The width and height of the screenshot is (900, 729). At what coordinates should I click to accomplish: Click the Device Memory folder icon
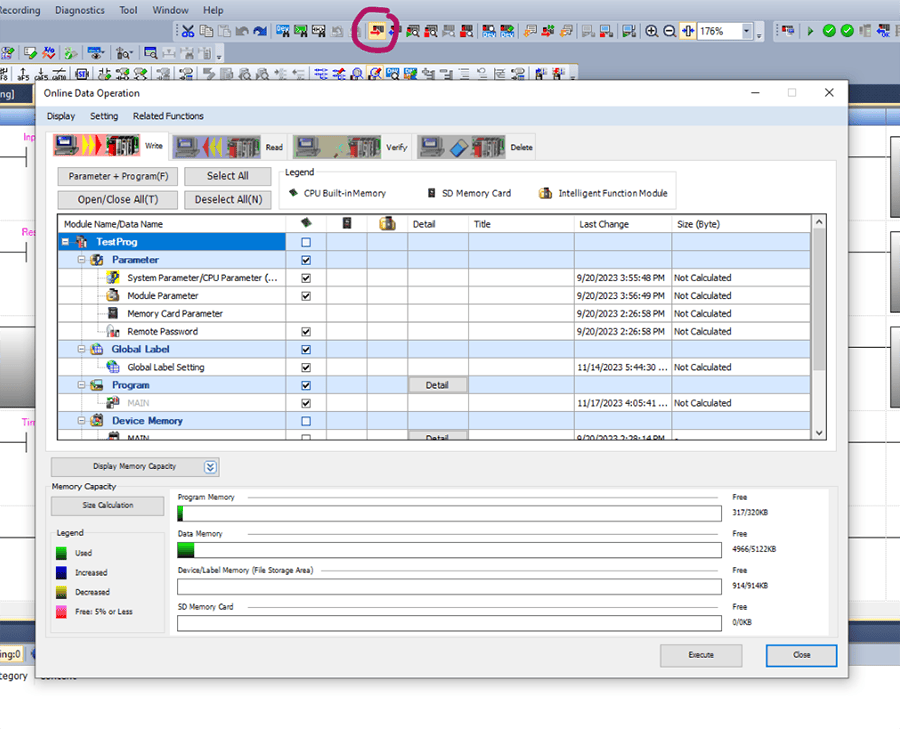pos(97,421)
